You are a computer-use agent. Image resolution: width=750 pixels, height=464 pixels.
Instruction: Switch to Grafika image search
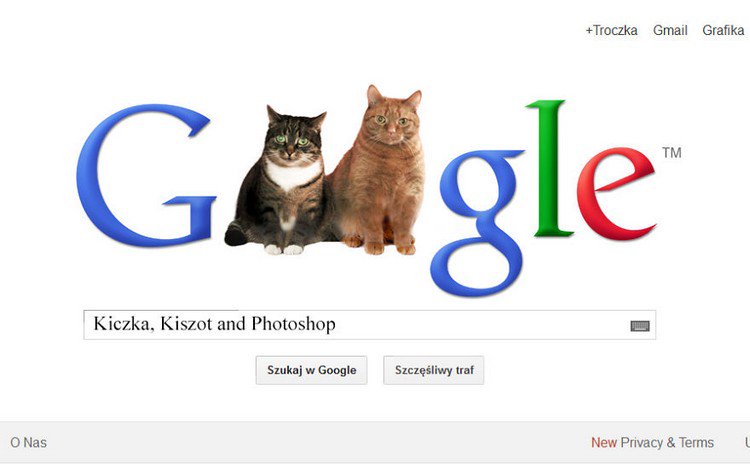tap(723, 31)
